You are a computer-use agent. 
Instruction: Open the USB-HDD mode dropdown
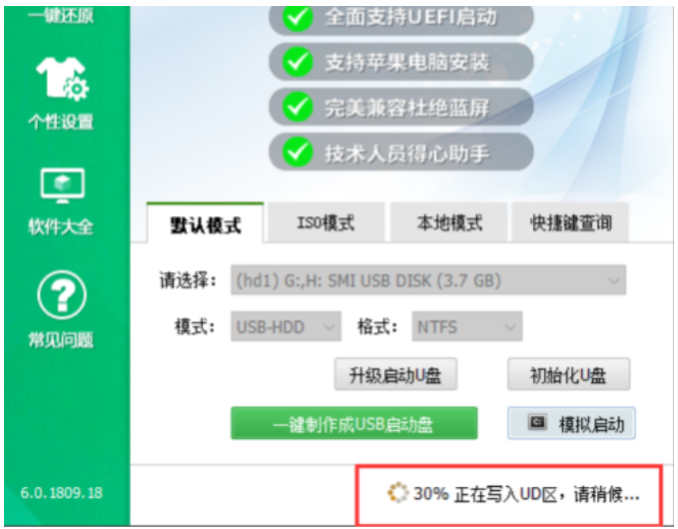pyautogui.click(x=286, y=327)
